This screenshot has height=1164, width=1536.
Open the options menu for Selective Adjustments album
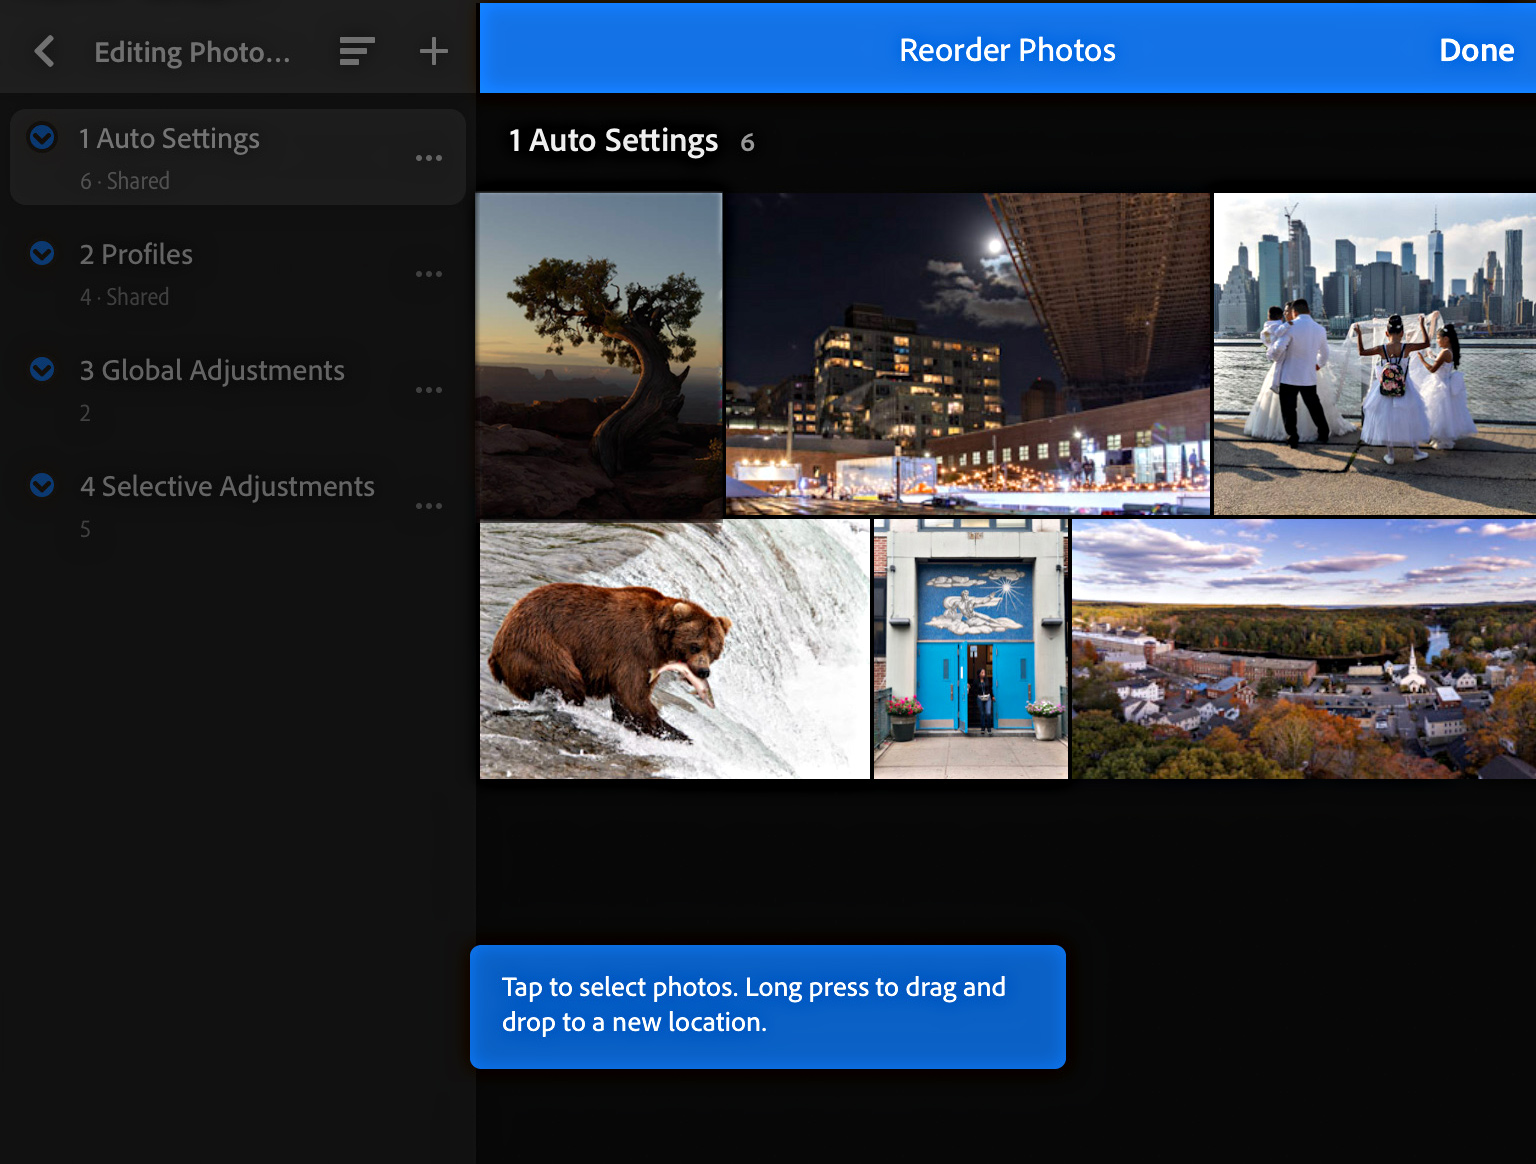tap(429, 506)
